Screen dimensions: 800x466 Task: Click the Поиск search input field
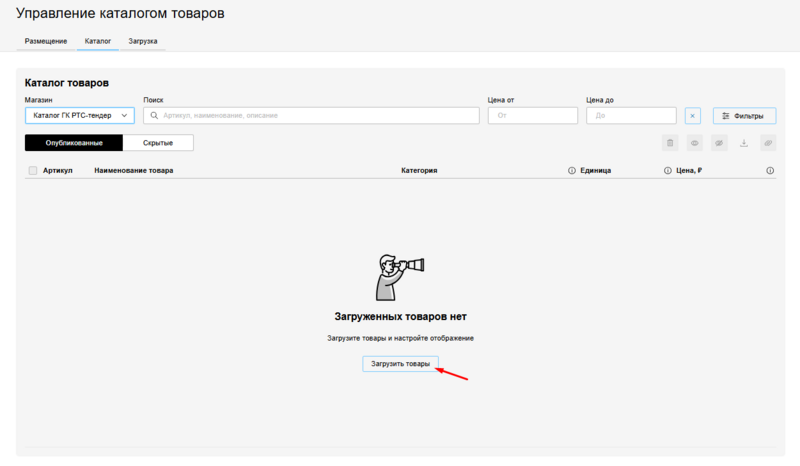point(310,116)
